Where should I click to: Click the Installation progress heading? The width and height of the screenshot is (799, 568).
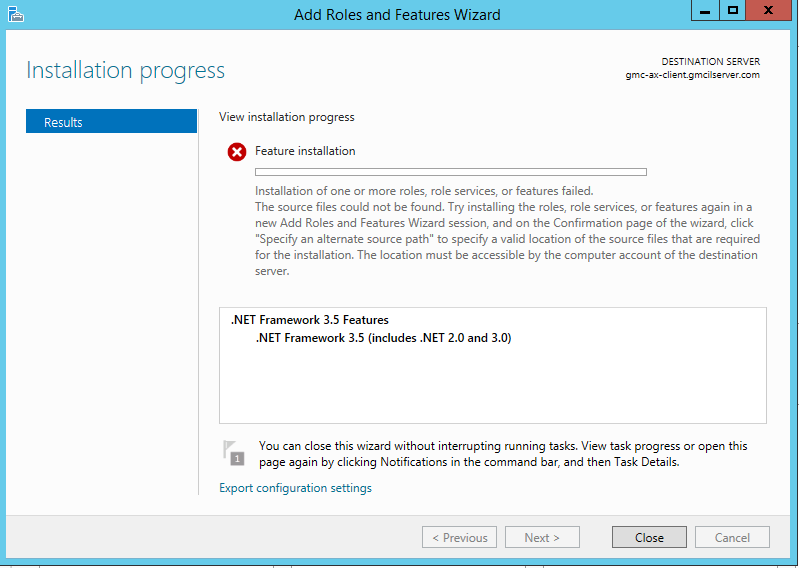click(125, 70)
